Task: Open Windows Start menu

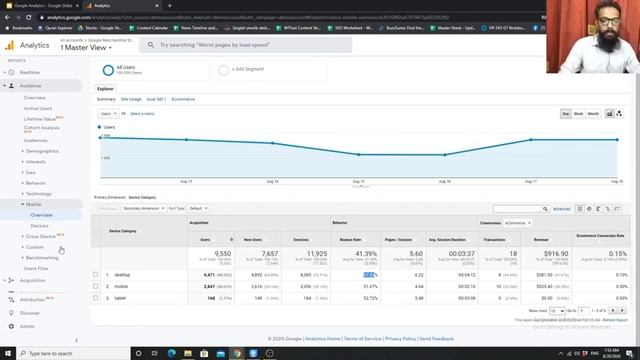Action: [8, 353]
